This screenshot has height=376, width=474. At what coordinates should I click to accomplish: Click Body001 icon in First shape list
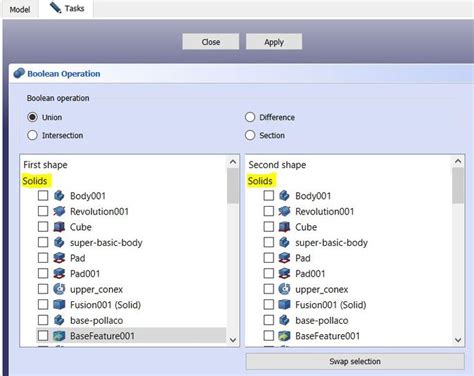(x=59, y=196)
